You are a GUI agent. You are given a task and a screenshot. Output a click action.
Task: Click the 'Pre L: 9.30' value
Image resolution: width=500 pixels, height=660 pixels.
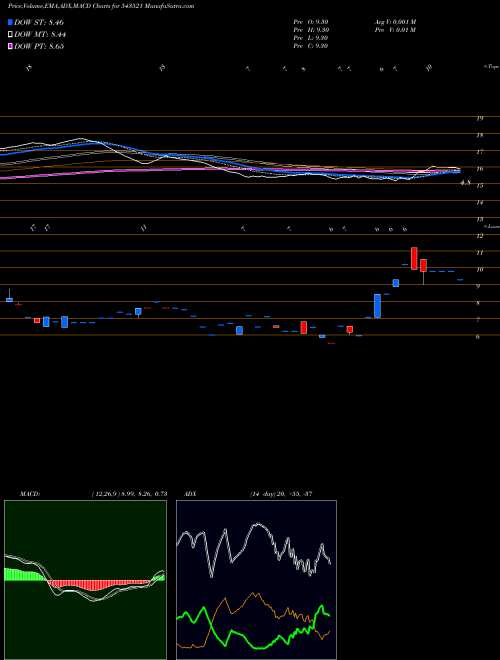click(311, 38)
